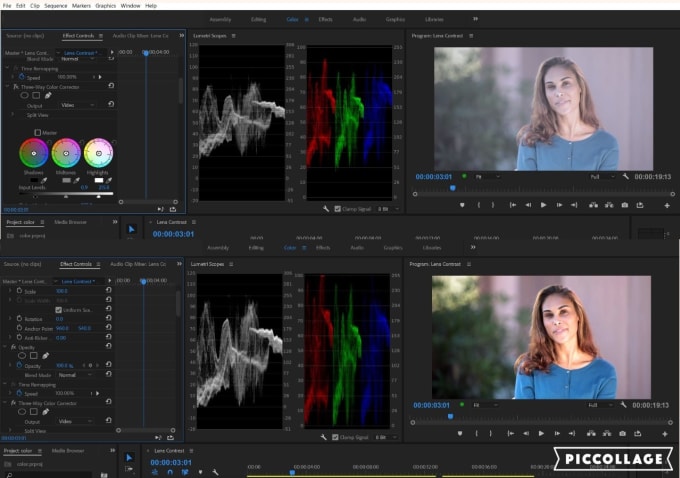Step forward one frame in top Program monitor
The image size is (680, 478).
(x=559, y=205)
